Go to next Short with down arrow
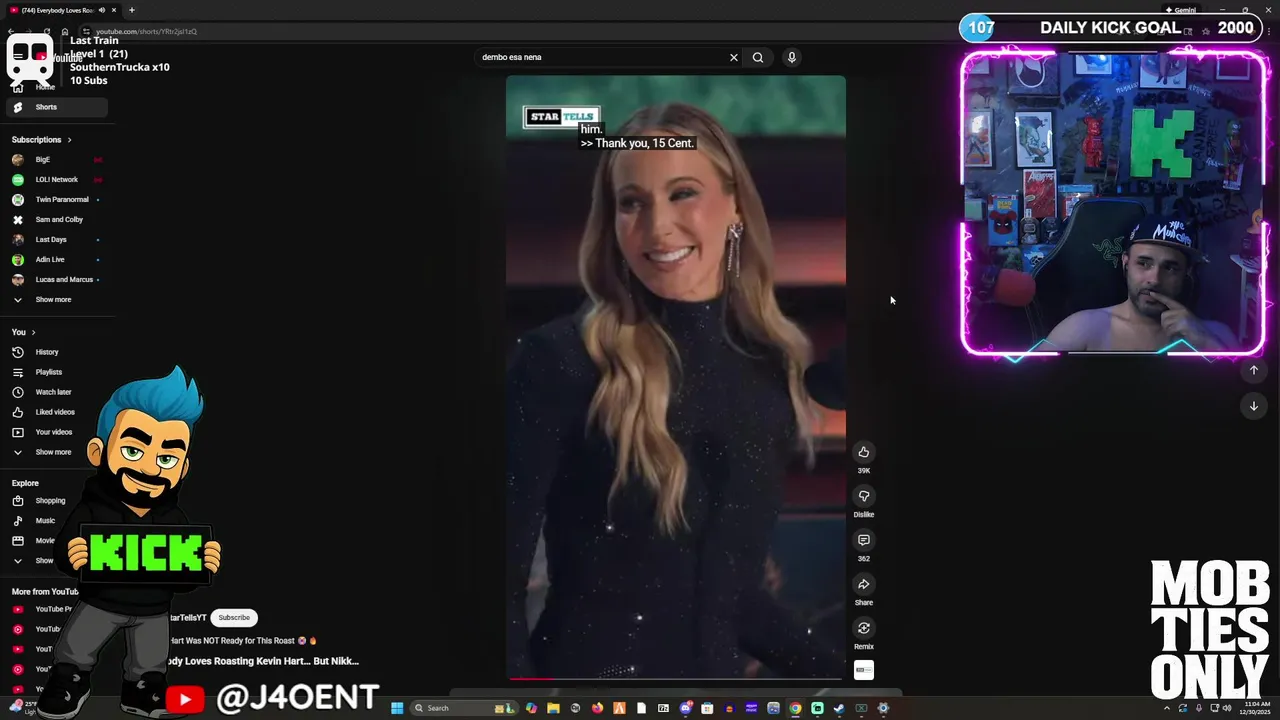The height and width of the screenshot is (720, 1280). [1253, 406]
